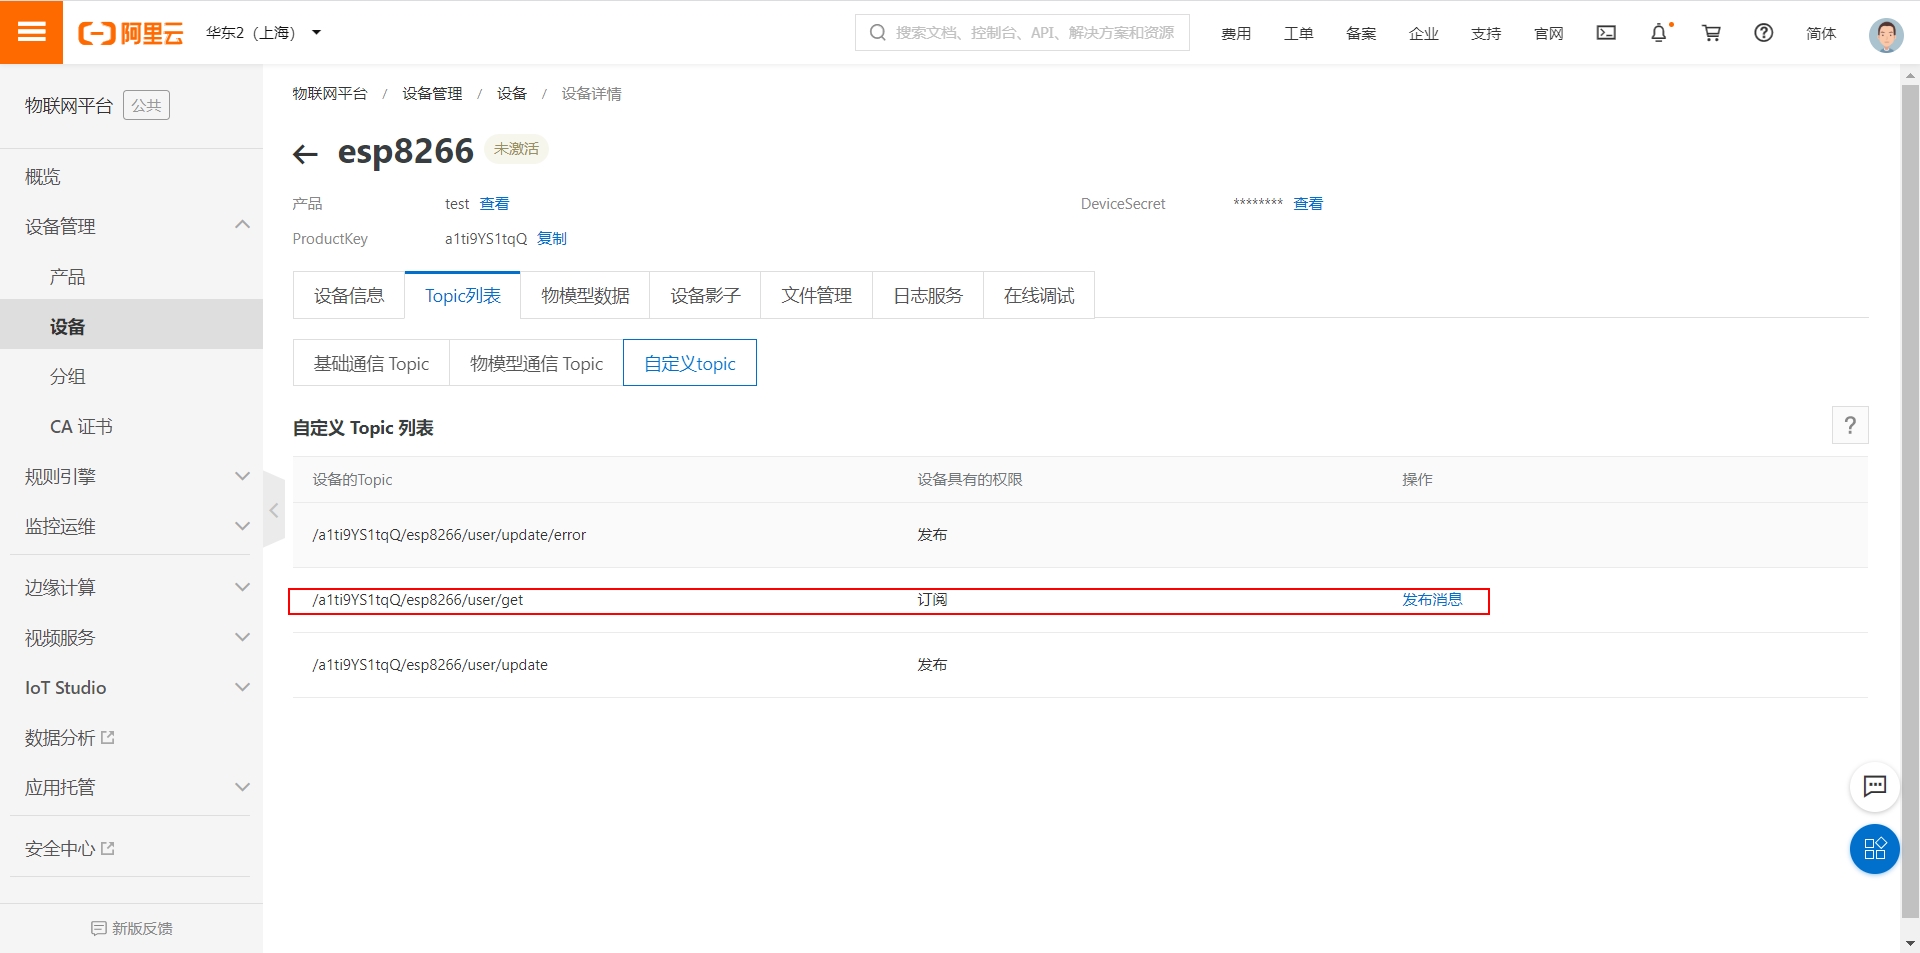Open the chat feedback floating icon

click(x=1875, y=786)
